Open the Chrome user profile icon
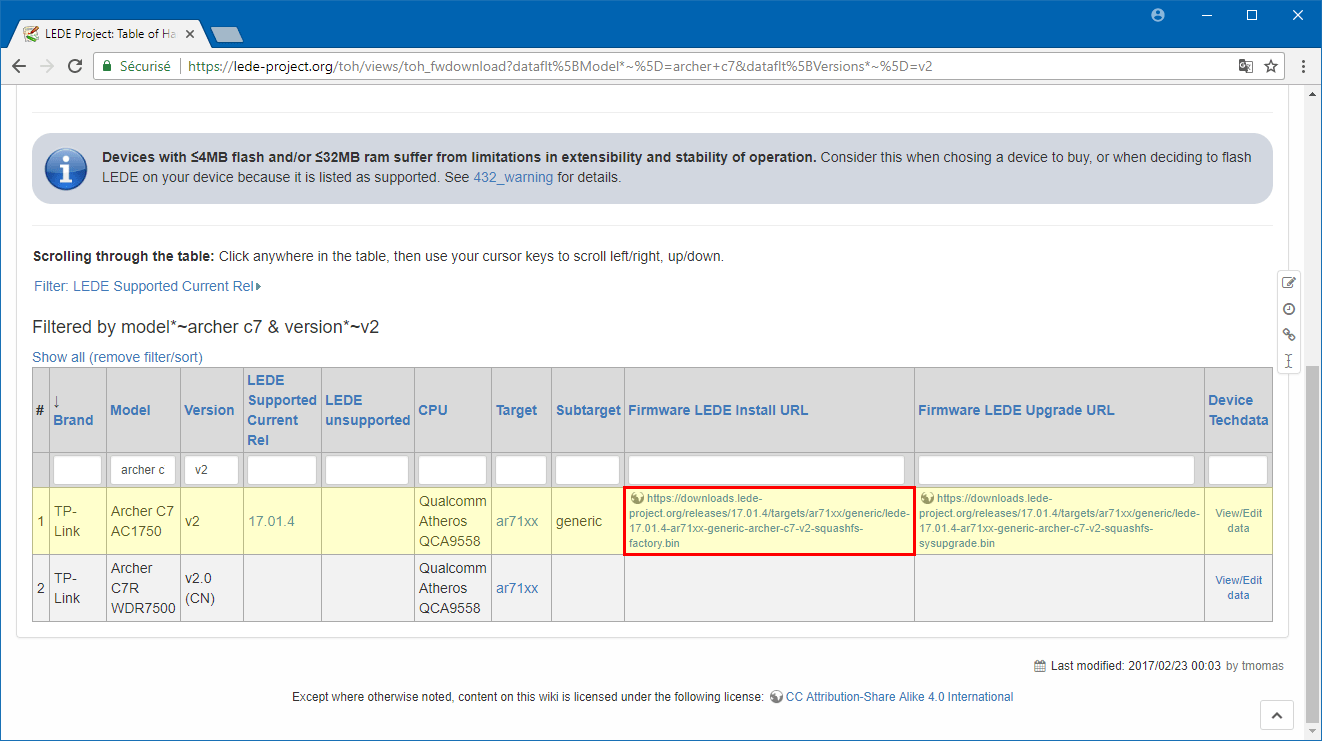Viewport: 1322px width, 741px height. click(x=1158, y=15)
